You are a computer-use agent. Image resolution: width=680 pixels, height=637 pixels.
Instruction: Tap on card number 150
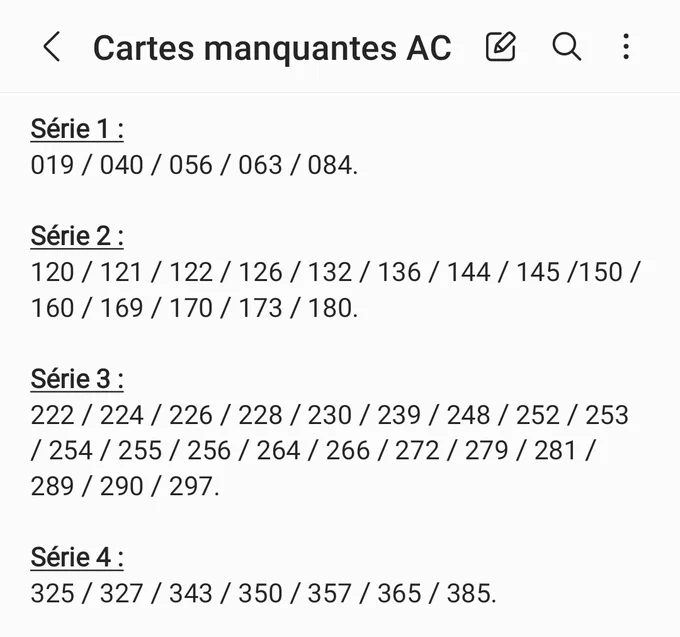coord(601,272)
